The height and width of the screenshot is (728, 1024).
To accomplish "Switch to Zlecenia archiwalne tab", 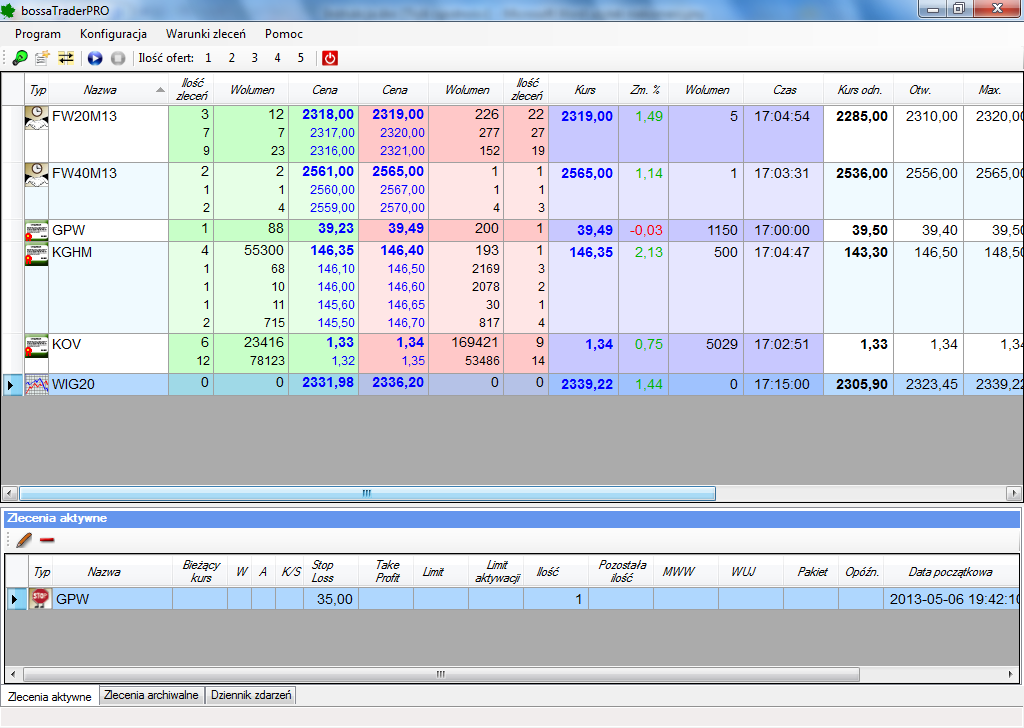I will [152, 695].
